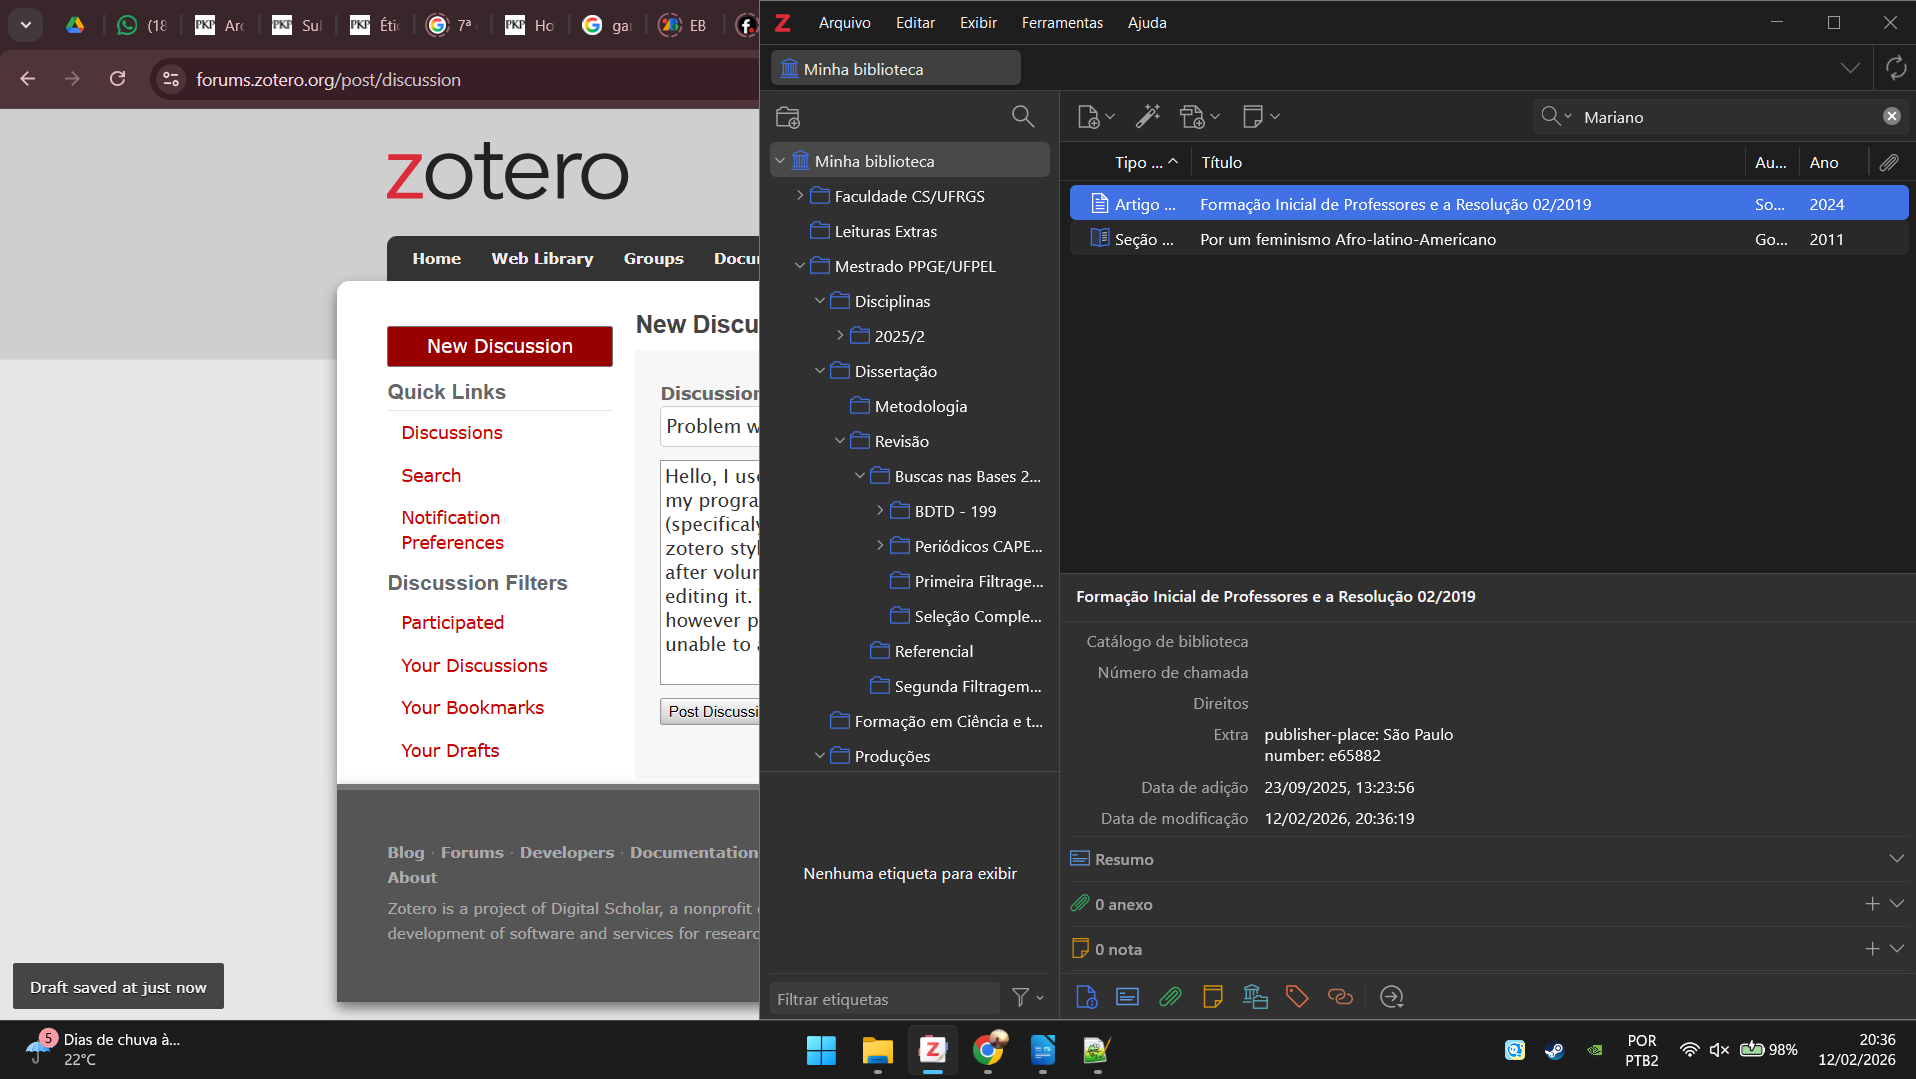Viewport: 1916px width, 1079px height.
Task: Add a note with the plus in 0 nota
Action: coord(1872,949)
